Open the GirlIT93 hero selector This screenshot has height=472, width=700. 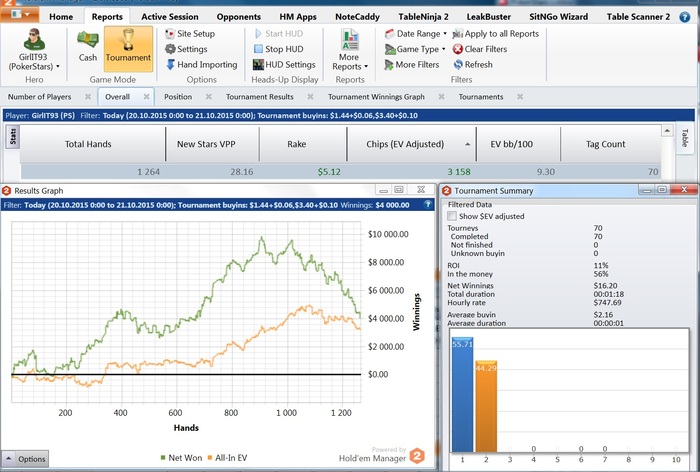34,50
